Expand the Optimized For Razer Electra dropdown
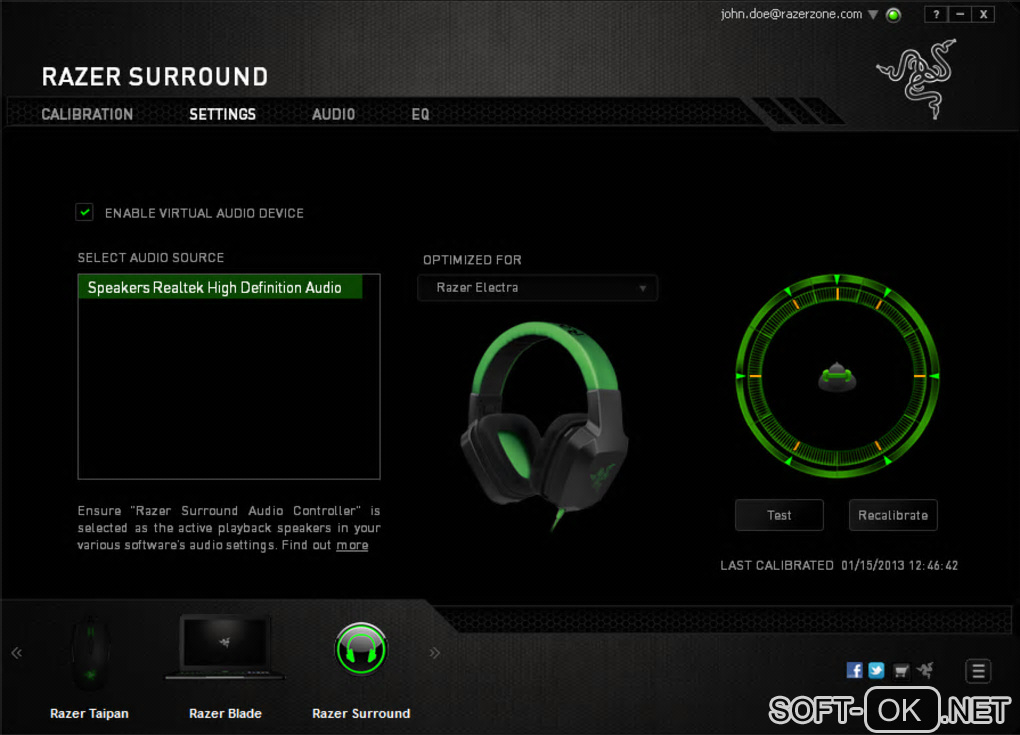The width and height of the screenshot is (1020, 735). click(537, 287)
